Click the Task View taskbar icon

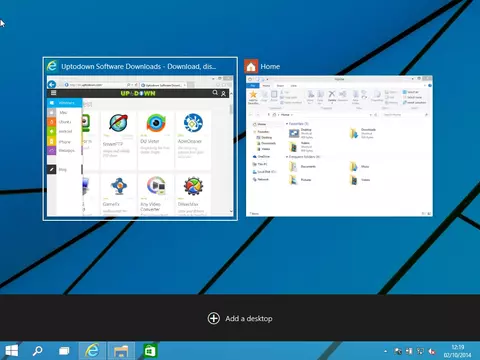pos(64,351)
